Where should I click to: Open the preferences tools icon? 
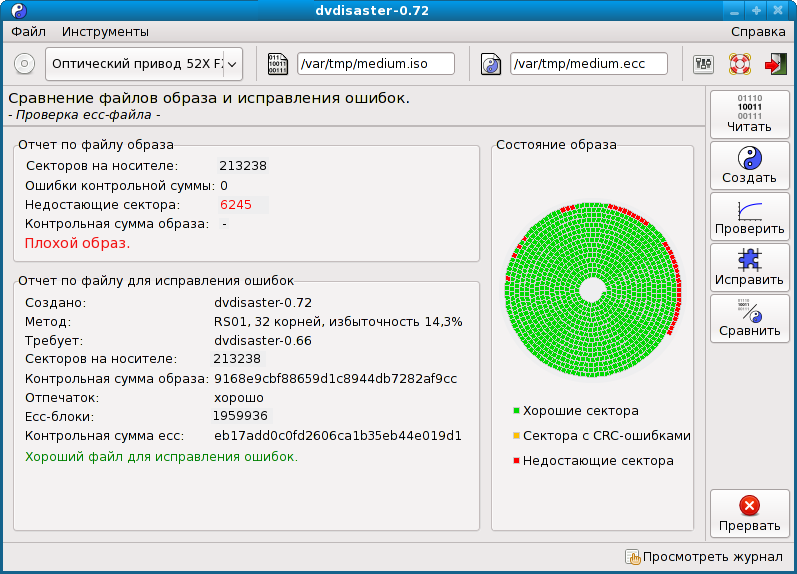(x=703, y=64)
